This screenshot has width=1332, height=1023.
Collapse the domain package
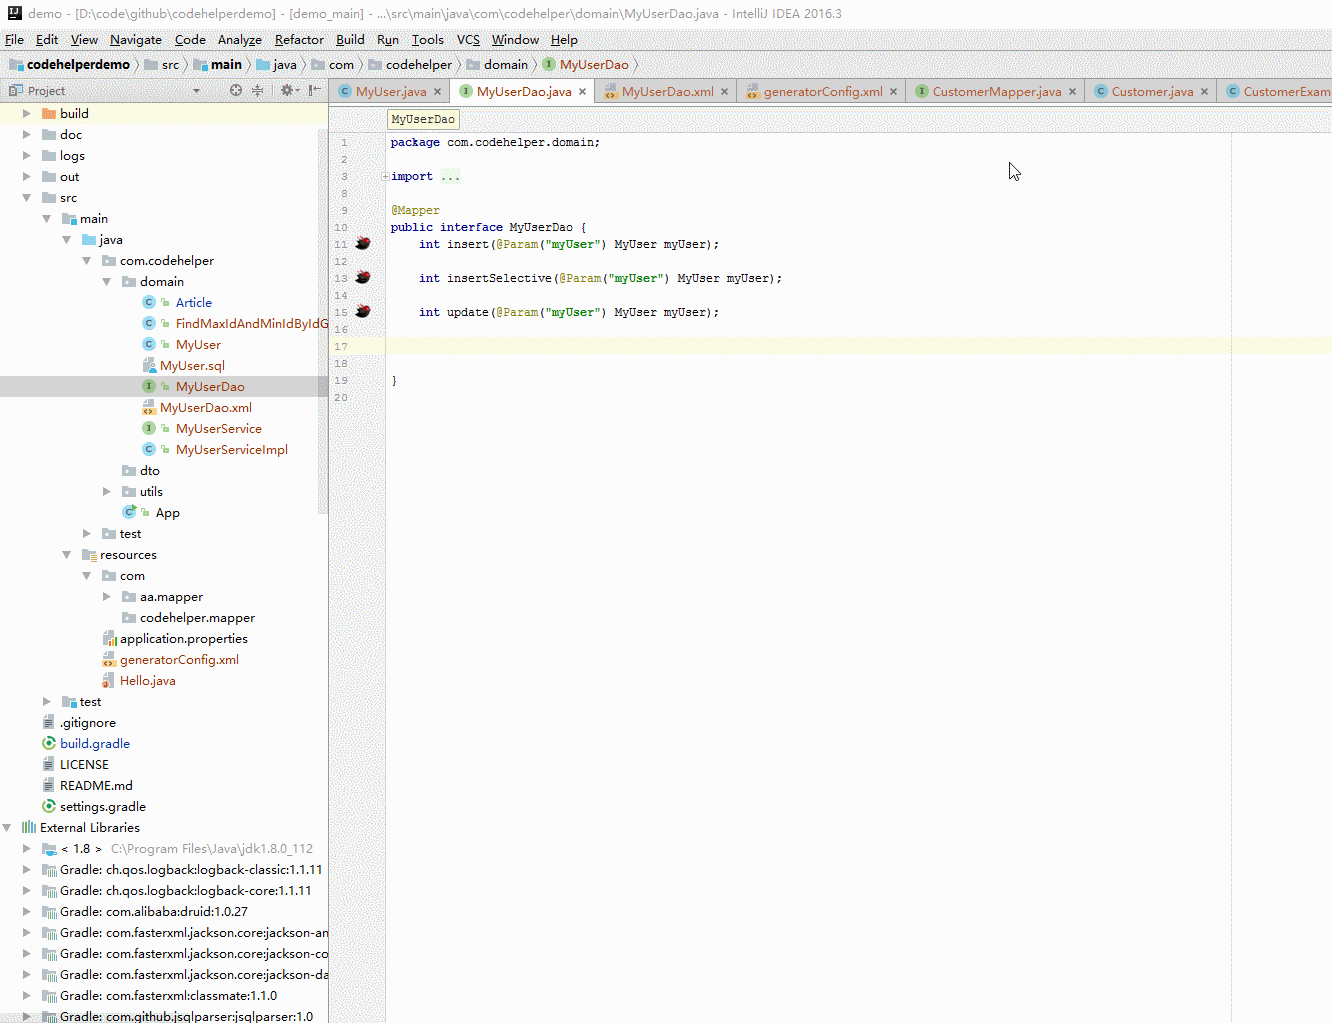(x=107, y=281)
